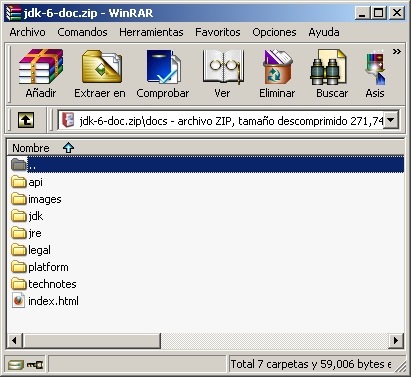Open the Favoritos menu
The height and width of the screenshot is (377, 411).
(x=218, y=32)
